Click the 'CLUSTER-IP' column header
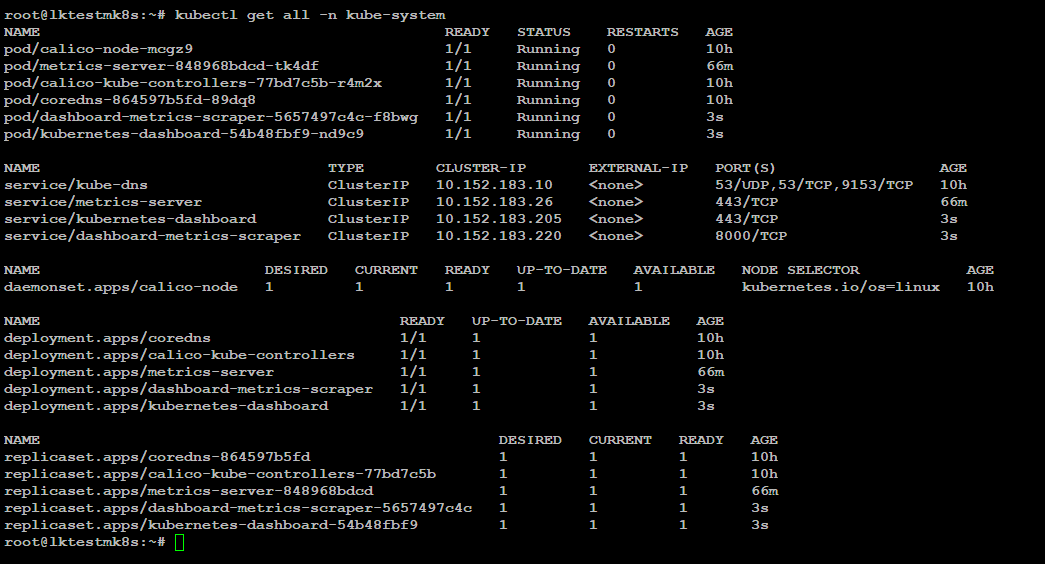This screenshot has height=564, width=1045. [x=481, y=168]
